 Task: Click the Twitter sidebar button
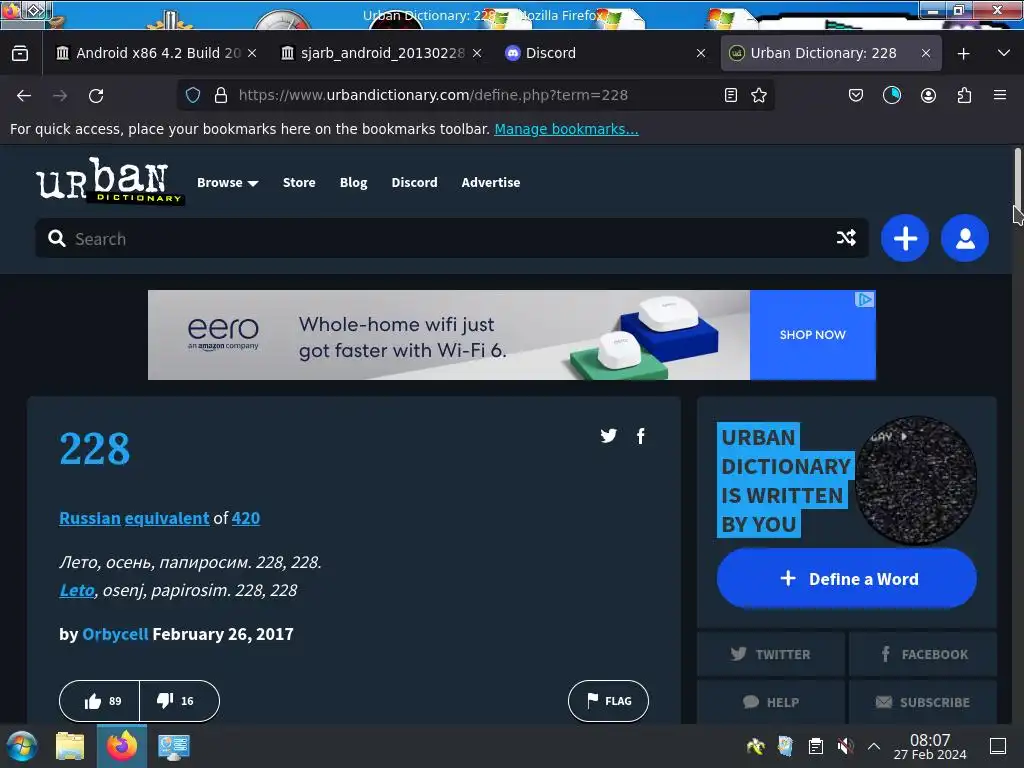771,654
